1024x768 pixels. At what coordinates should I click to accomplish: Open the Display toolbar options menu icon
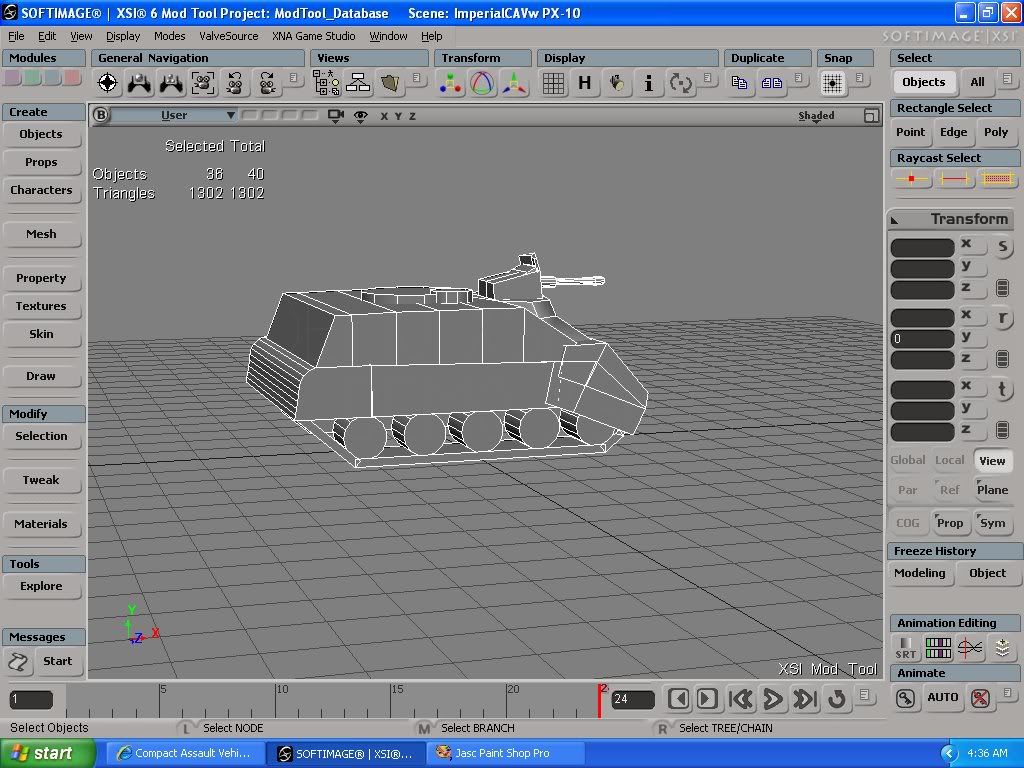point(707,78)
